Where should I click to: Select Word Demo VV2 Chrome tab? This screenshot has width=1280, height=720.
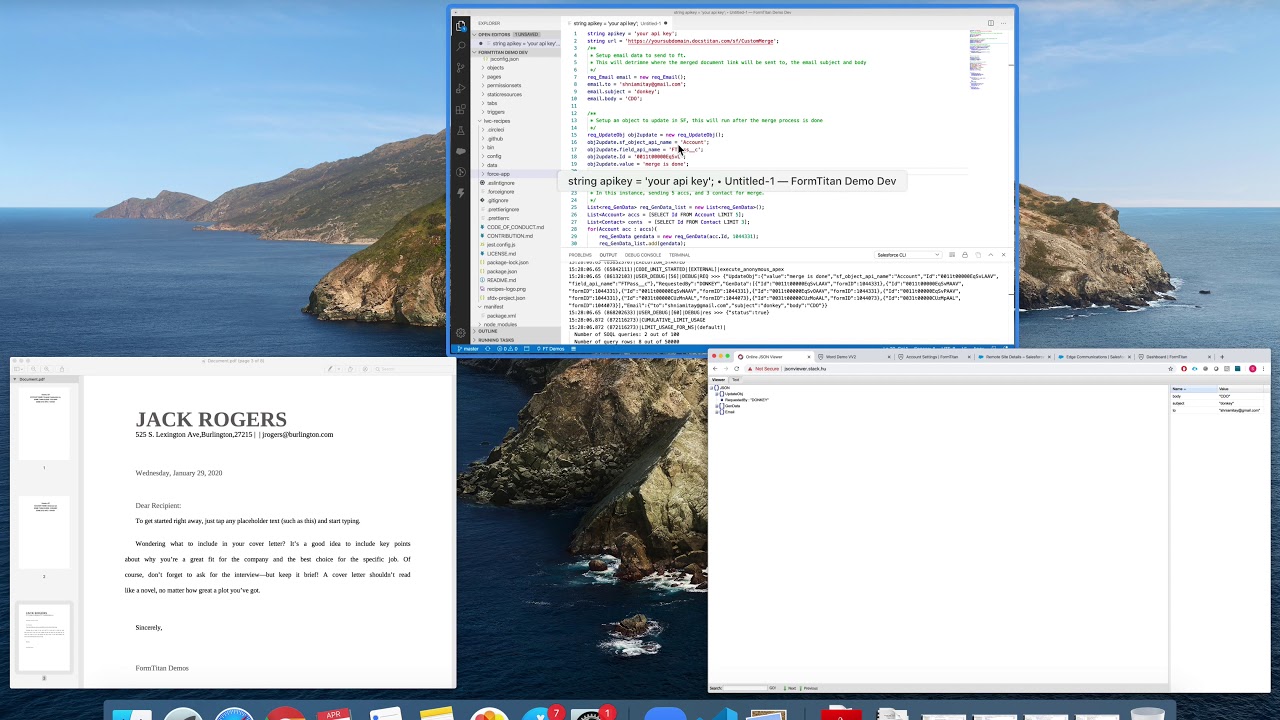coord(852,357)
